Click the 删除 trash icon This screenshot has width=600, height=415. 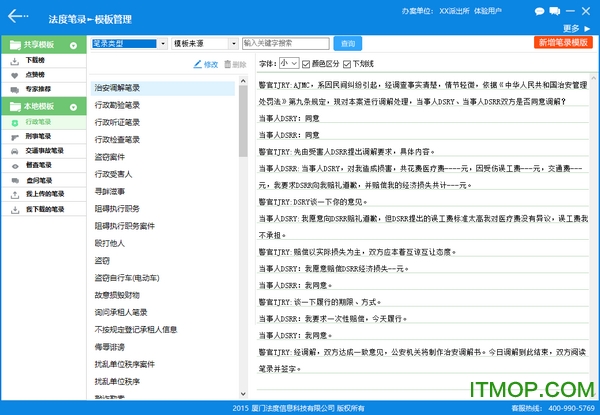coord(234,64)
